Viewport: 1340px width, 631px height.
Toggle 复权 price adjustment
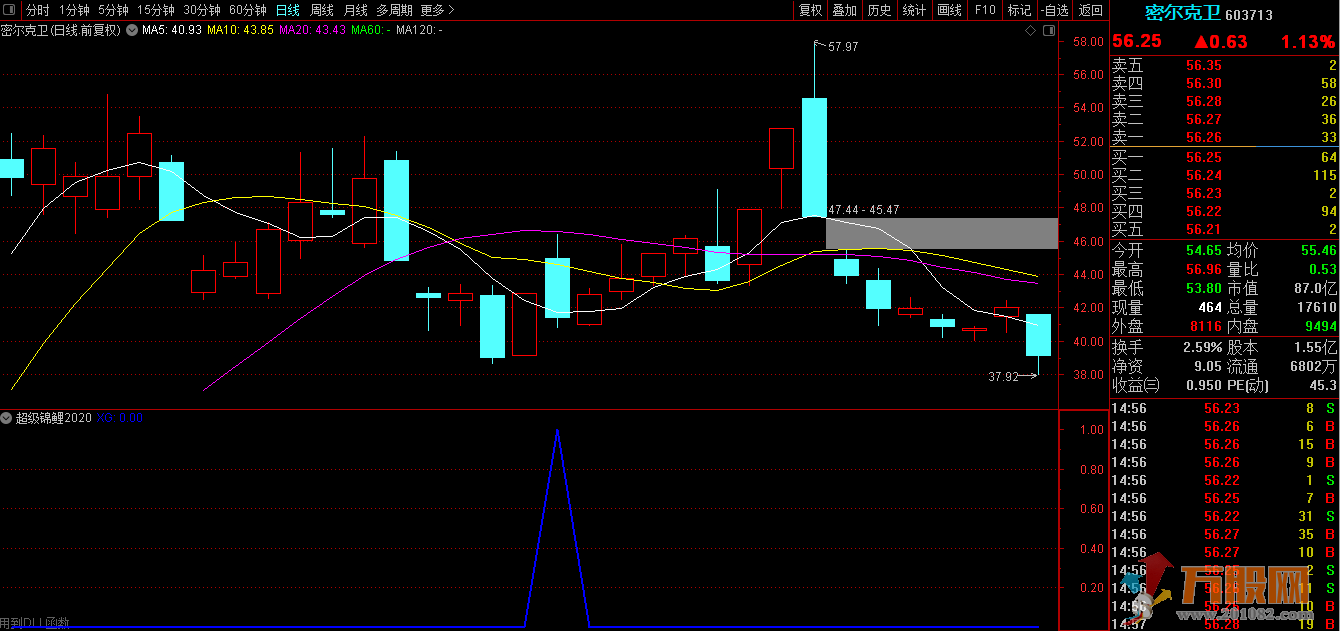[x=810, y=10]
